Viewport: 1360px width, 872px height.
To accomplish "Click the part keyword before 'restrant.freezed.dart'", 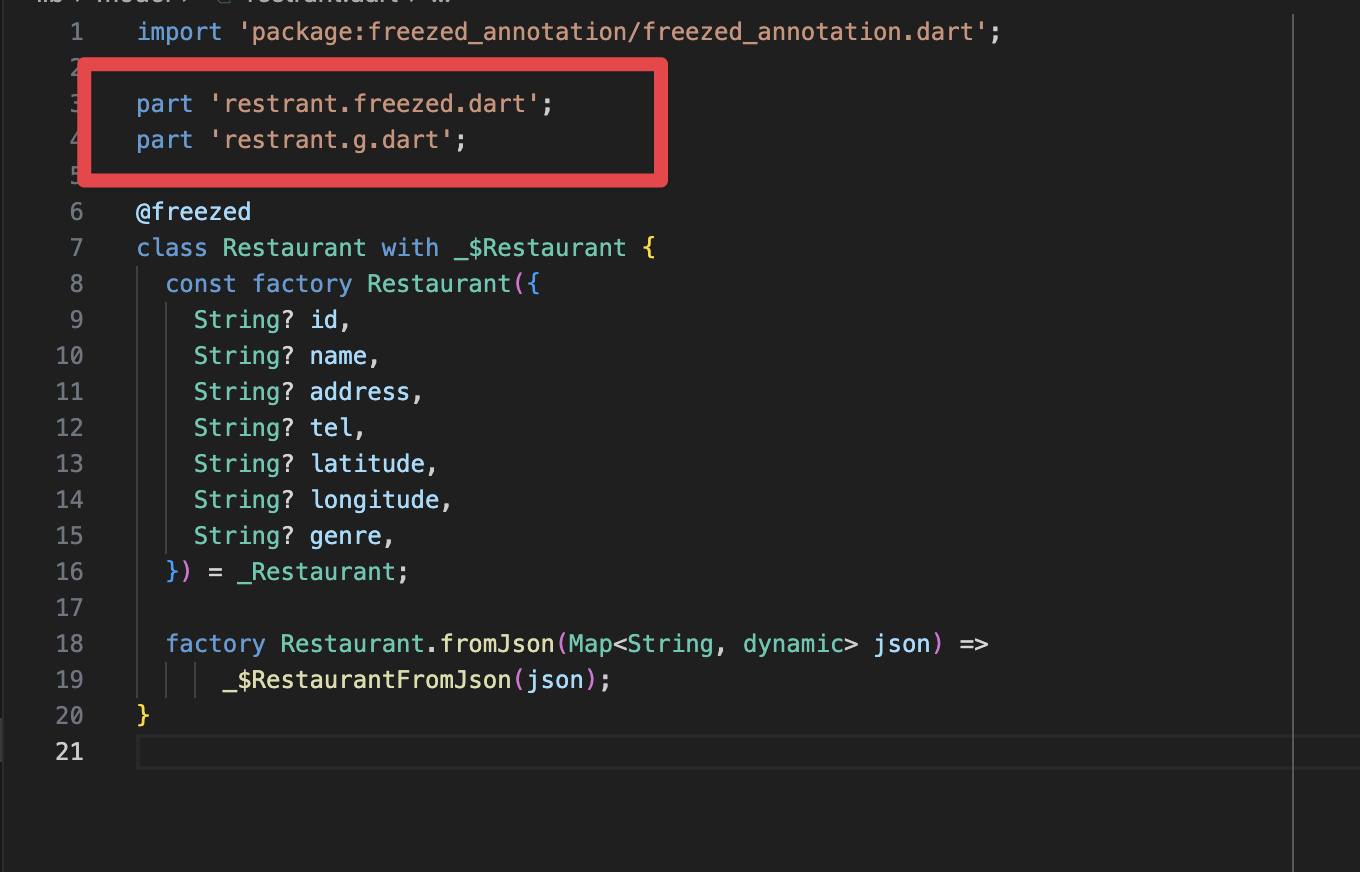I will [165, 104].
